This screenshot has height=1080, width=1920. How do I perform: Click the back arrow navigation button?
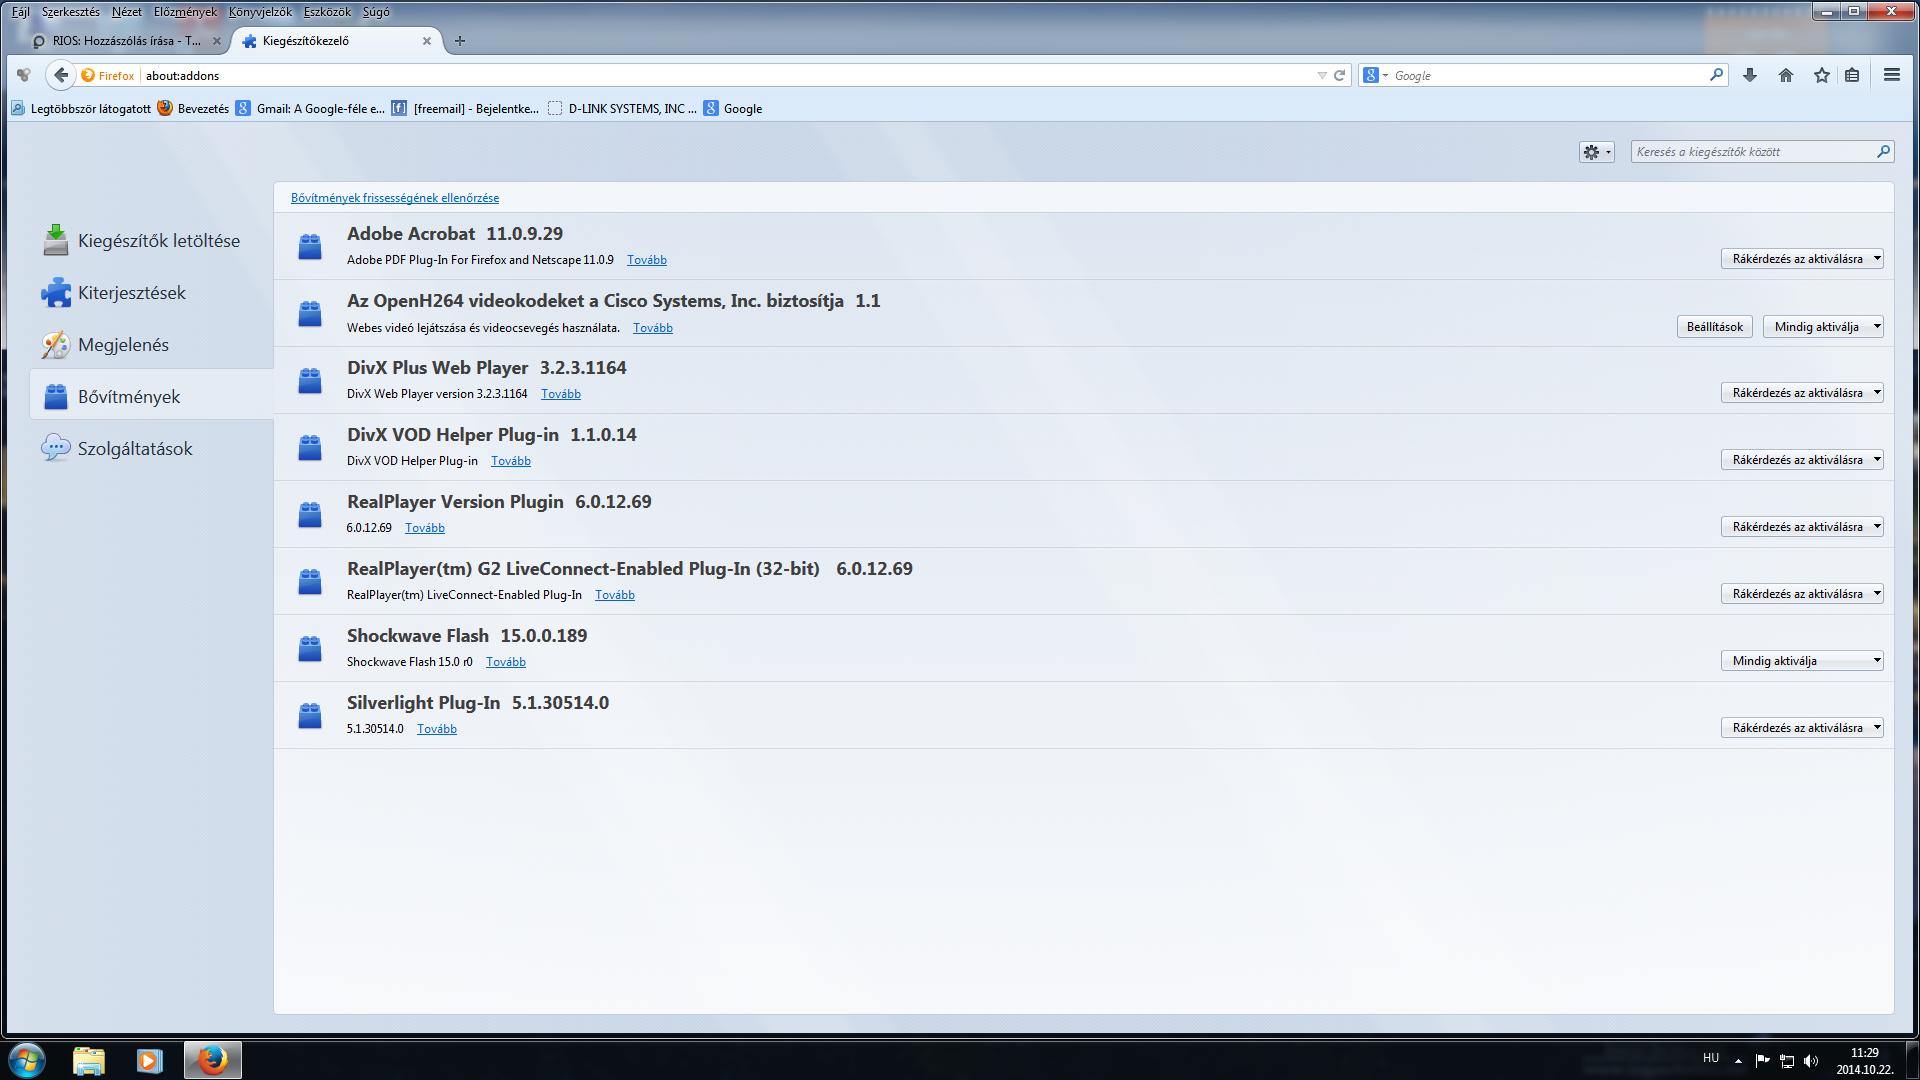[x=61, y=75]
